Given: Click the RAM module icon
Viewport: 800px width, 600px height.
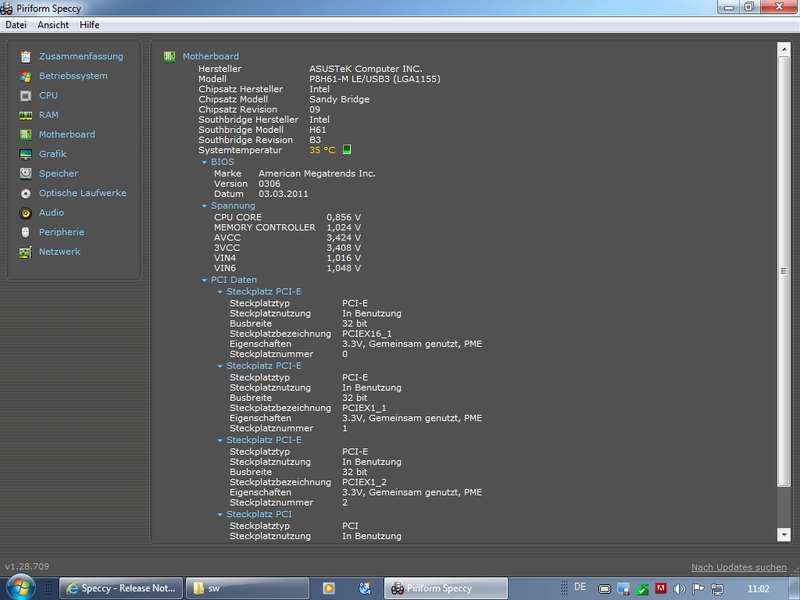Looking at the screenshot, I should coord(26,115).
